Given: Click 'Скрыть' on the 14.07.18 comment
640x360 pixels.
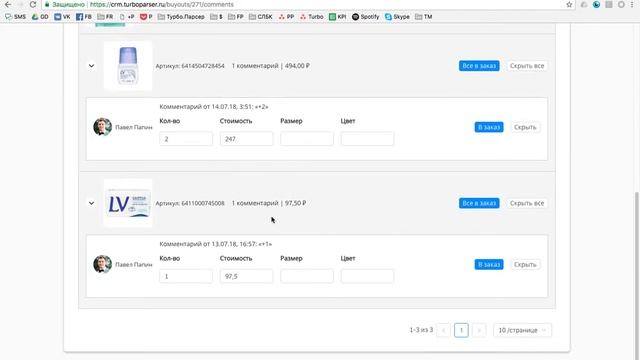Looking at the screenshot, I should click(525, 127).
